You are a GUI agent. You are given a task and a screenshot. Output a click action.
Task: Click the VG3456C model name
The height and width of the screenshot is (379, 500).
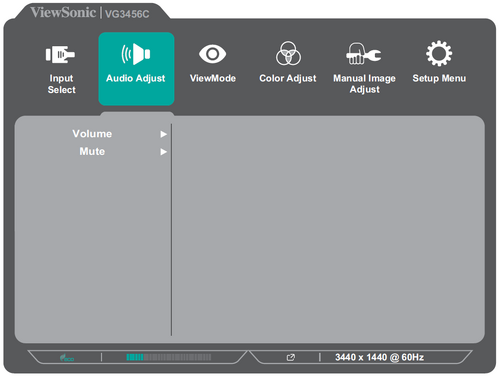tap(127, 14)
